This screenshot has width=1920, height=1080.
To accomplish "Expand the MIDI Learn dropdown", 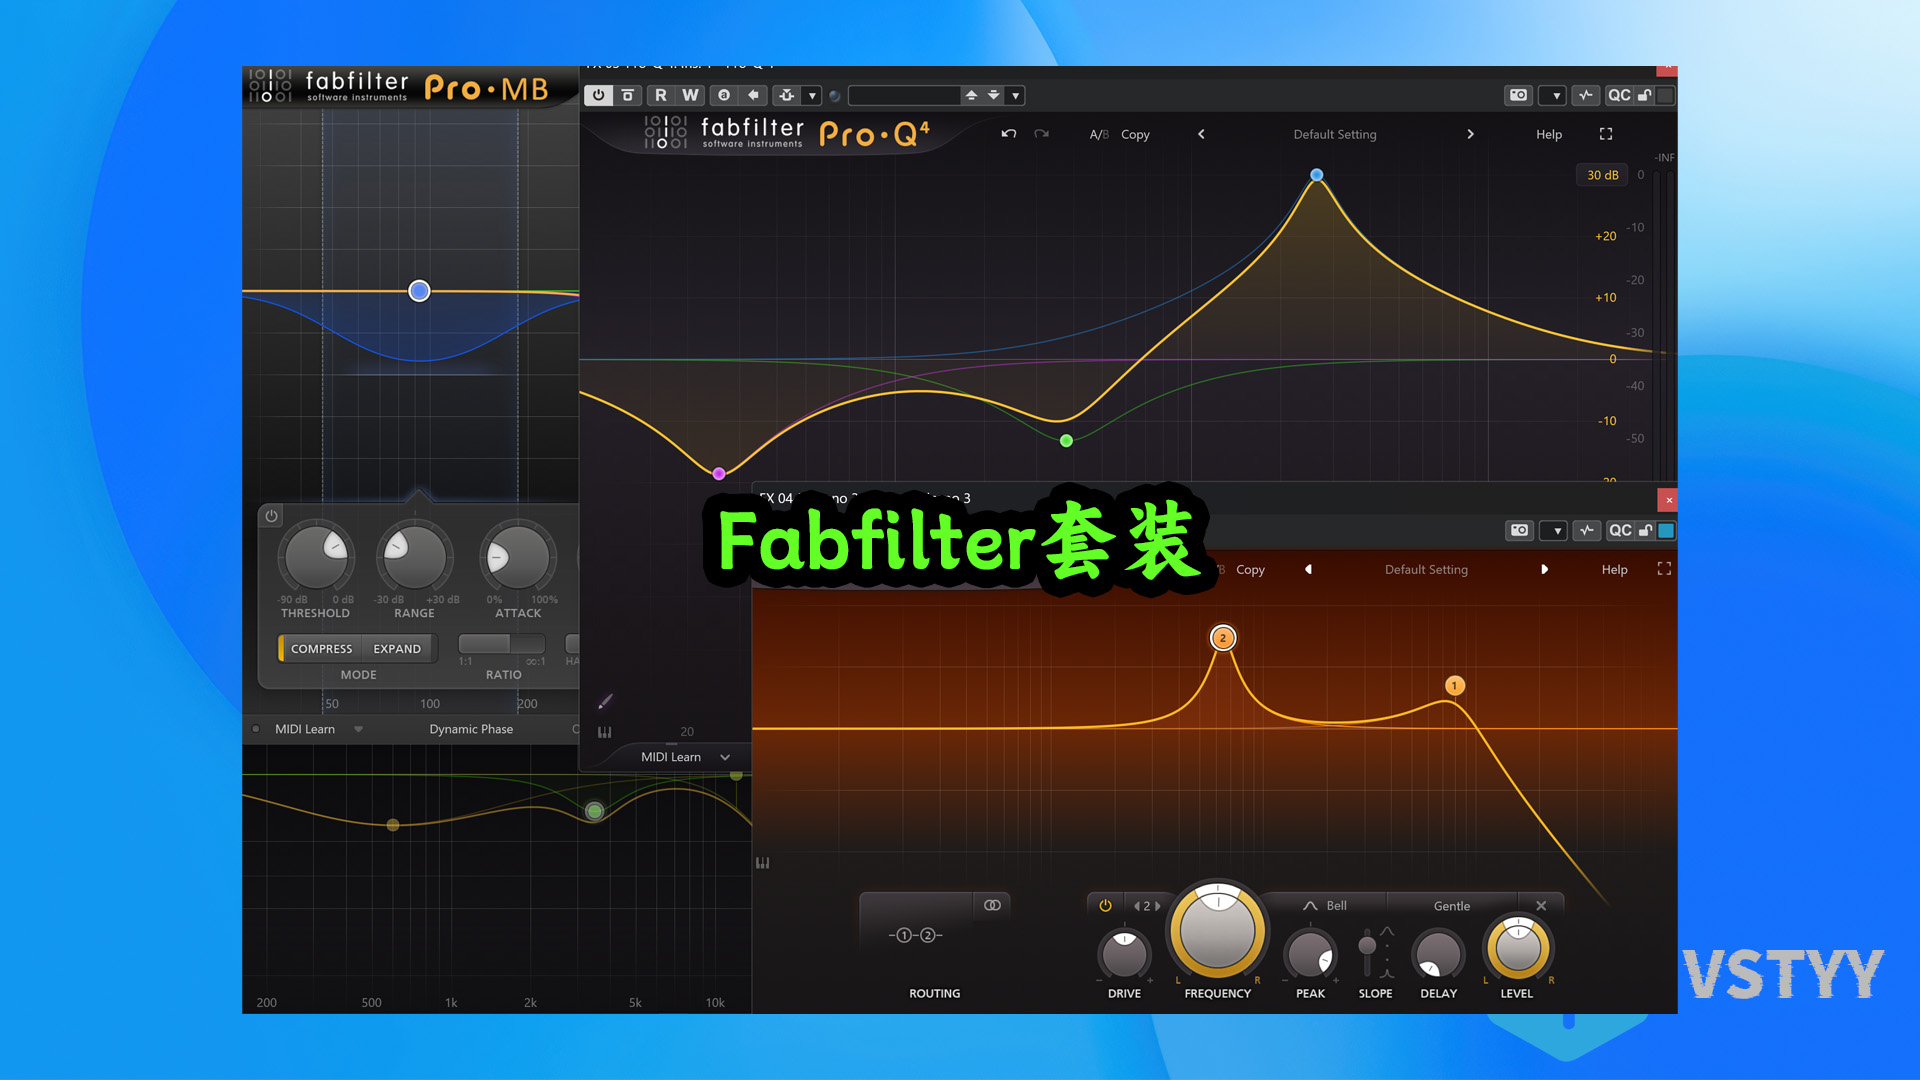I will pyautogui.click(x=725, y=757).
